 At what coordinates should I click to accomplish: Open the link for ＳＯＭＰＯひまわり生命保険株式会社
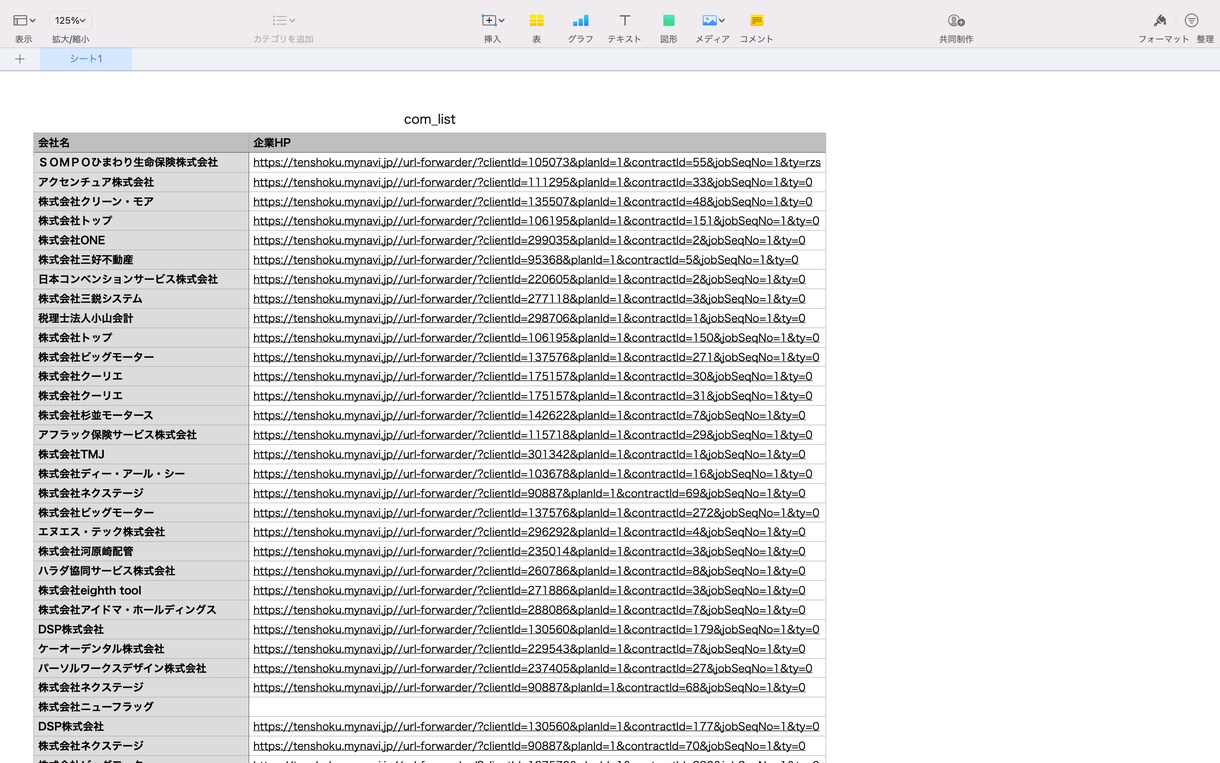[x=537, y=162]
